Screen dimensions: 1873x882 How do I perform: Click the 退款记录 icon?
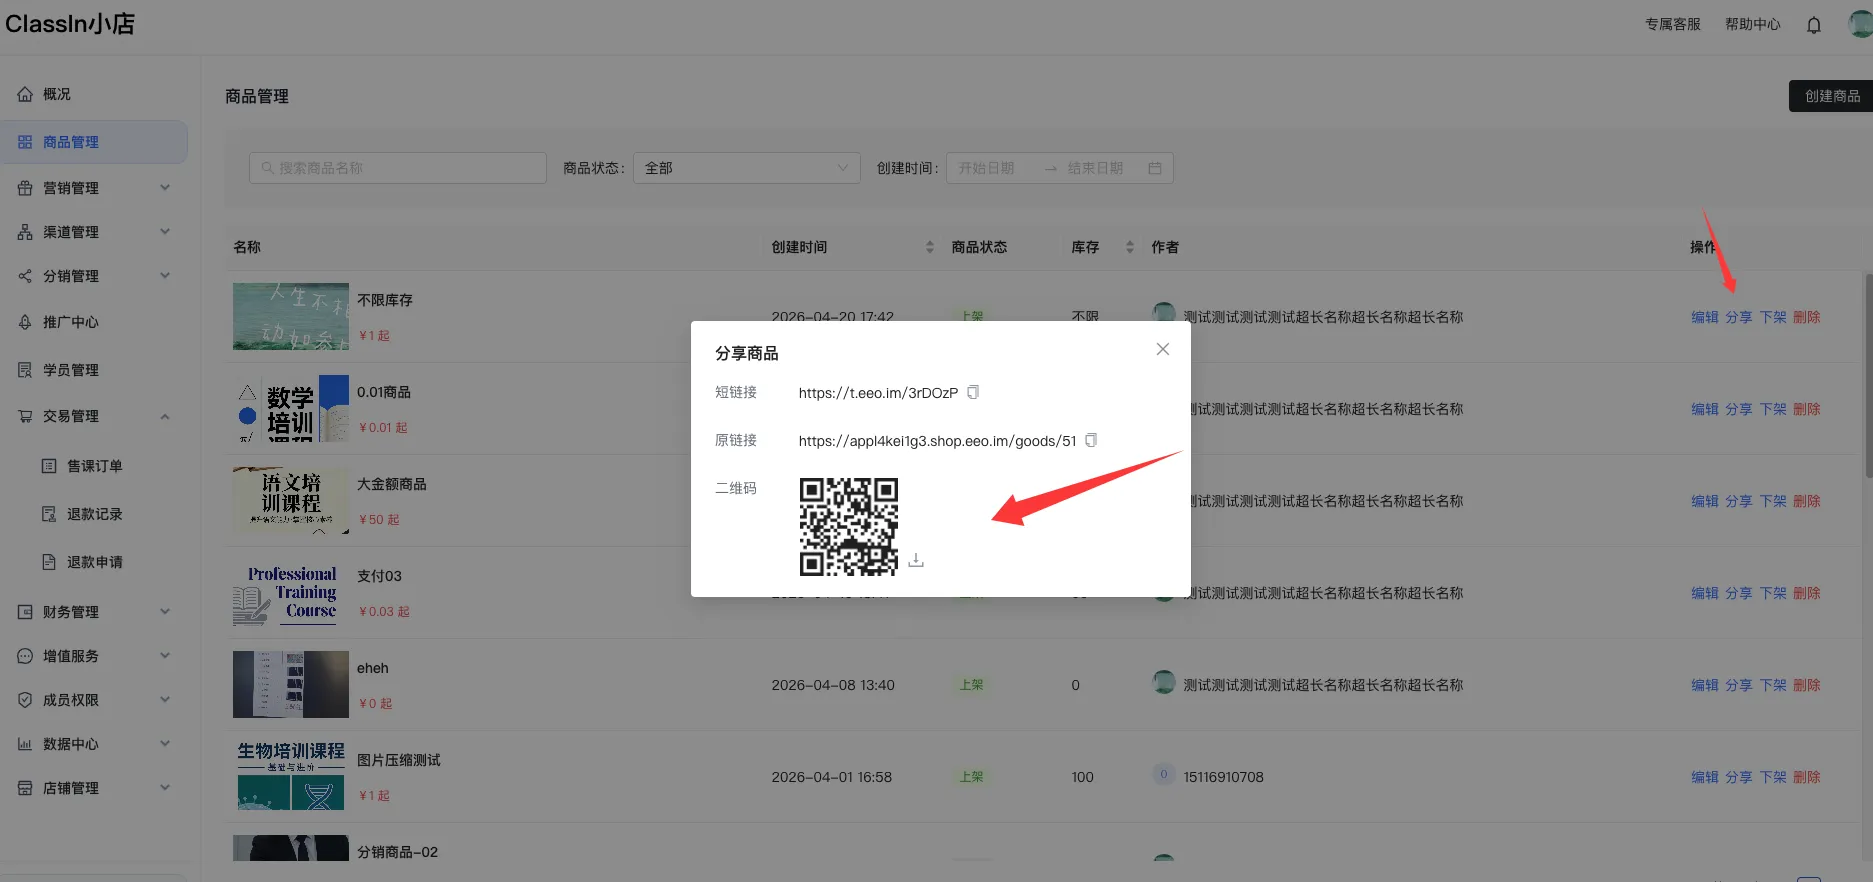[49, 514]
